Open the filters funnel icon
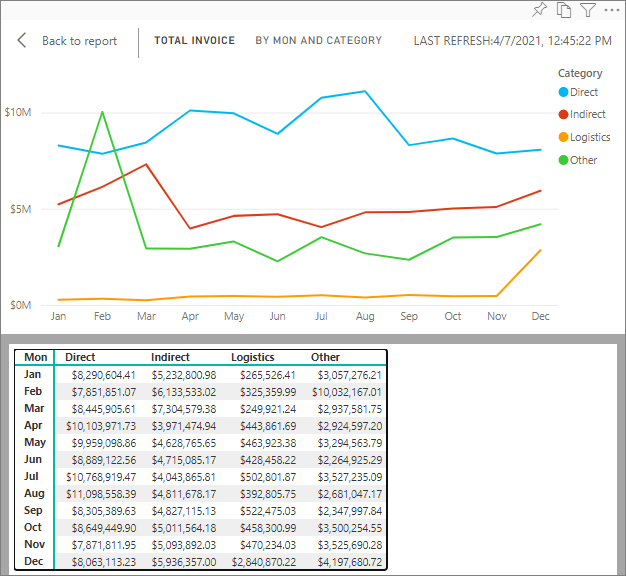626x576 pixels. click(x=588, y=10)
